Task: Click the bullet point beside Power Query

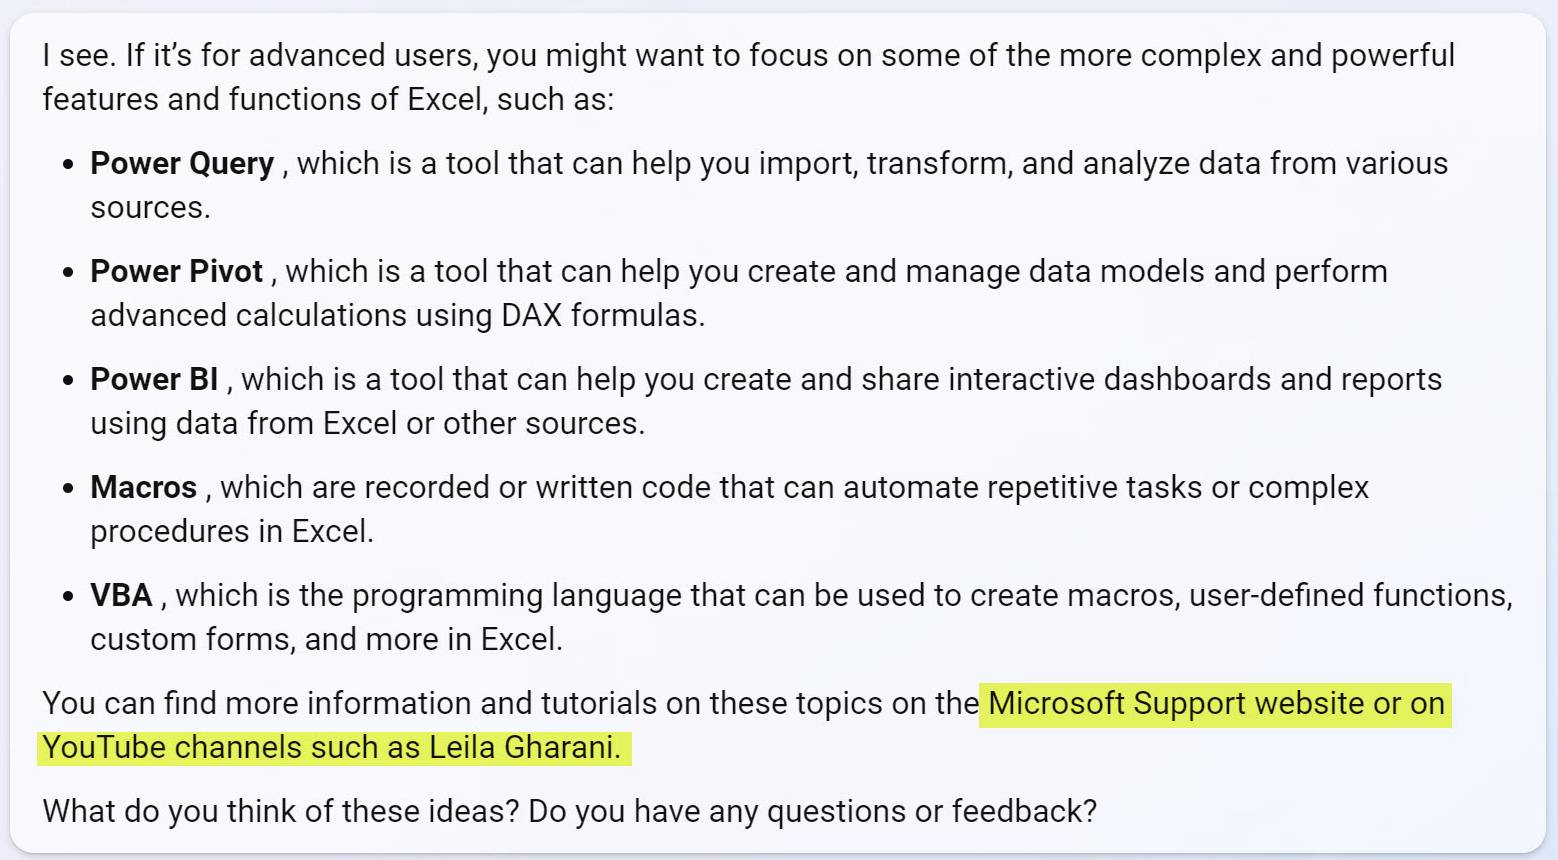Action: click(68, 165)
